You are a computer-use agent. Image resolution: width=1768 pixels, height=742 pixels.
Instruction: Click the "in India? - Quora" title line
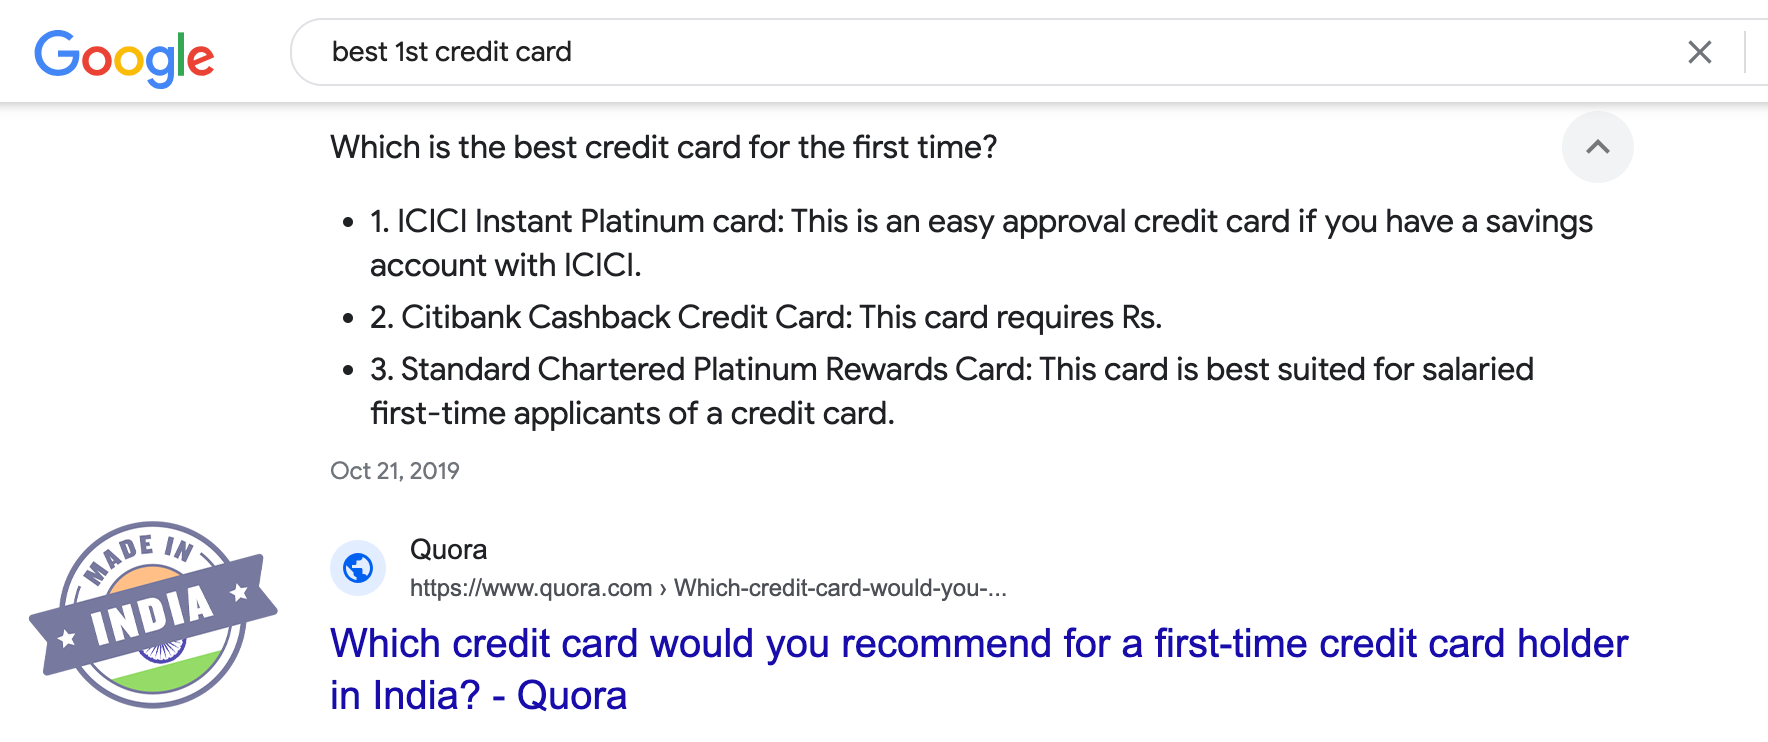pyautogui.click(x=478, y=696)
